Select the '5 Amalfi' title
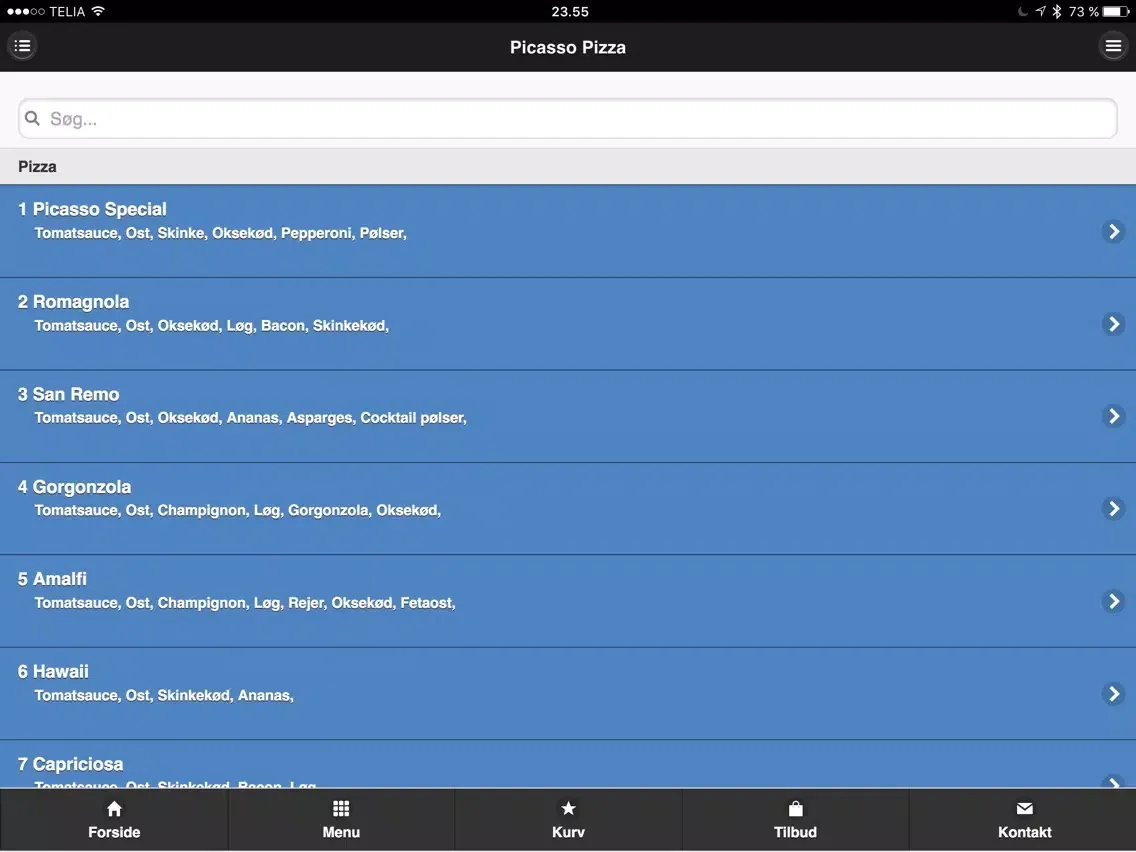The height and width of the screenshot is (852, 1136). pos(52,579)
